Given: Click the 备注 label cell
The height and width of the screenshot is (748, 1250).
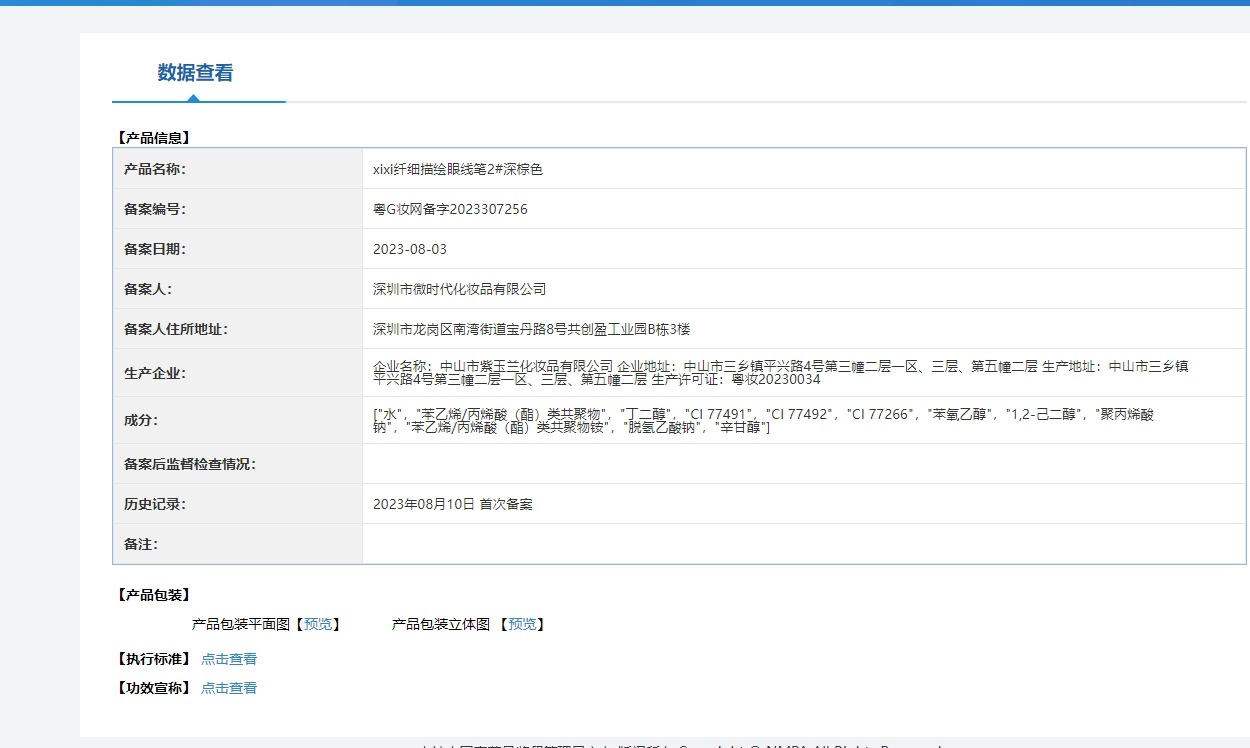Looking at the screenshot, I should (238, 544).
